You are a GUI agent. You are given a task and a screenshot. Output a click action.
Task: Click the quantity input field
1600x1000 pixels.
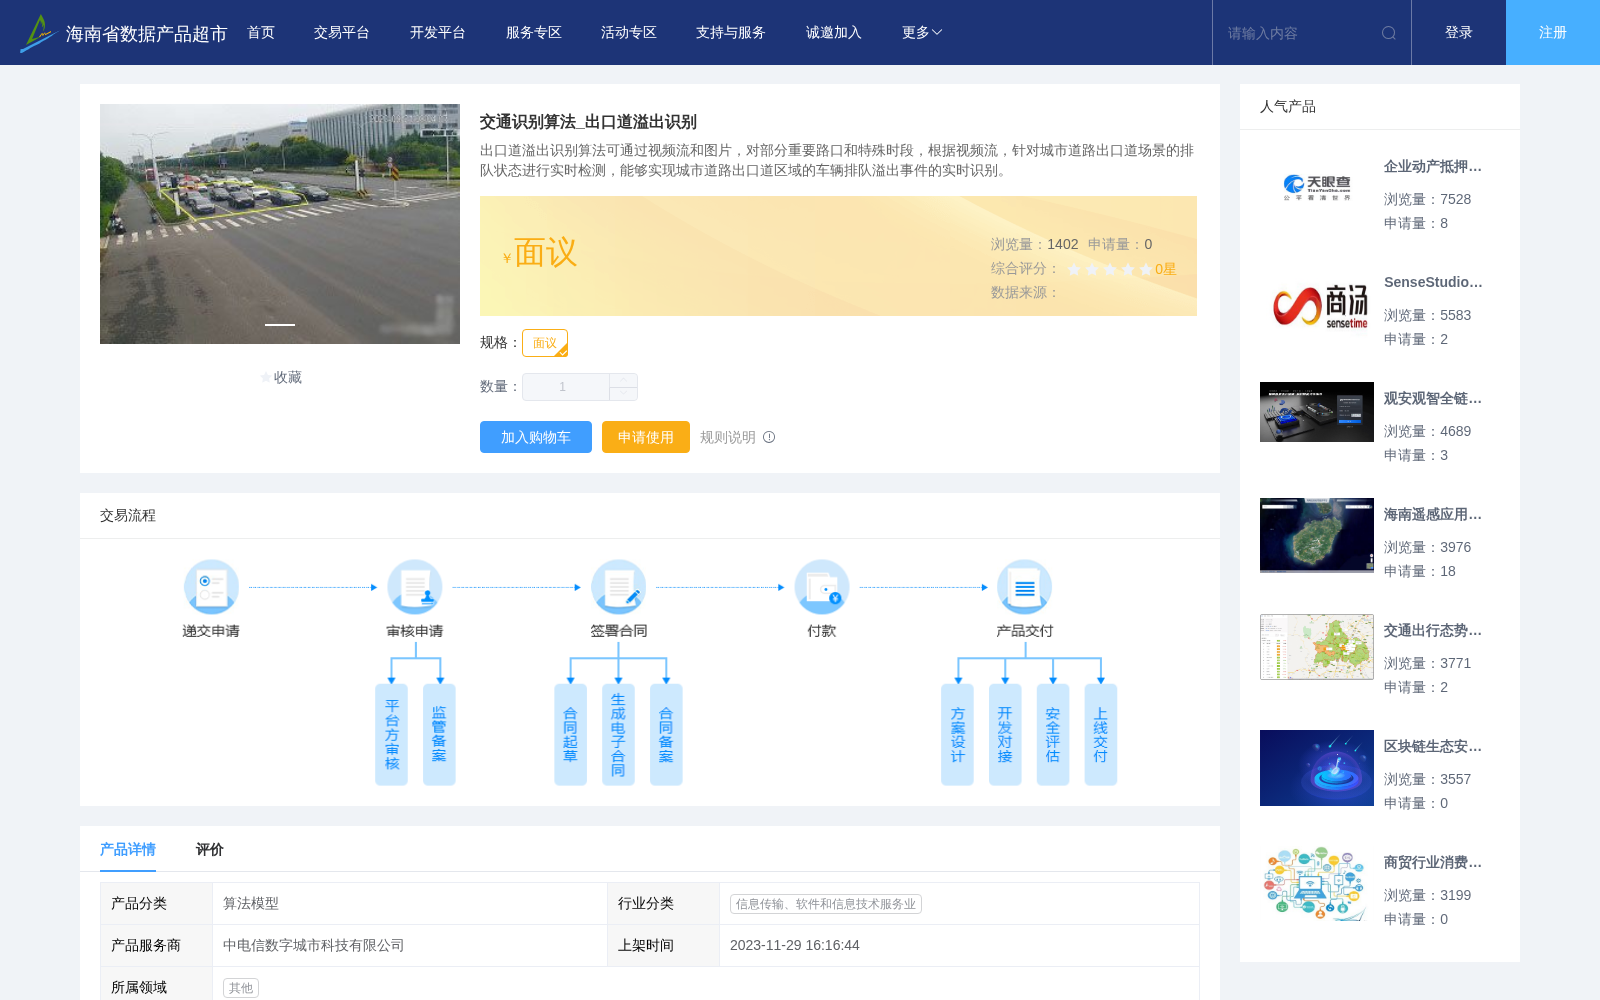566,387
